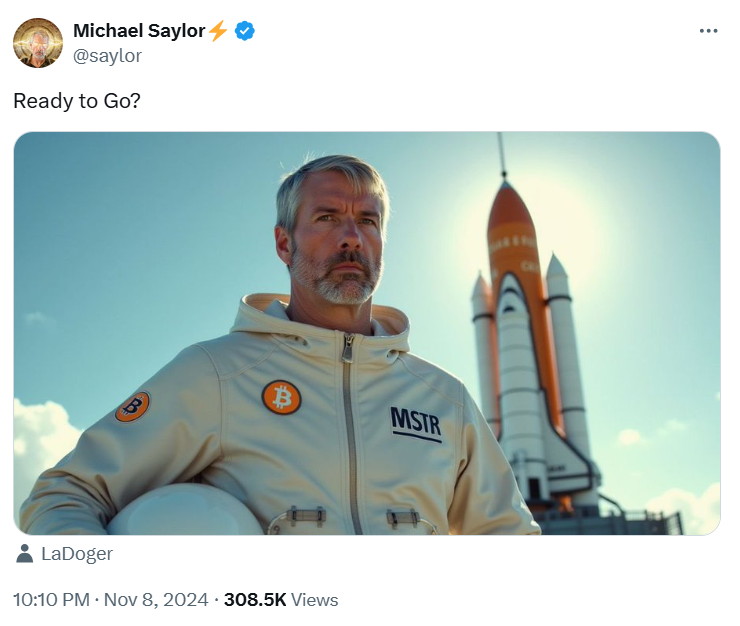Click the jacket's zipper pull
The image size is (740, 626).
click(x=348, y=348)
